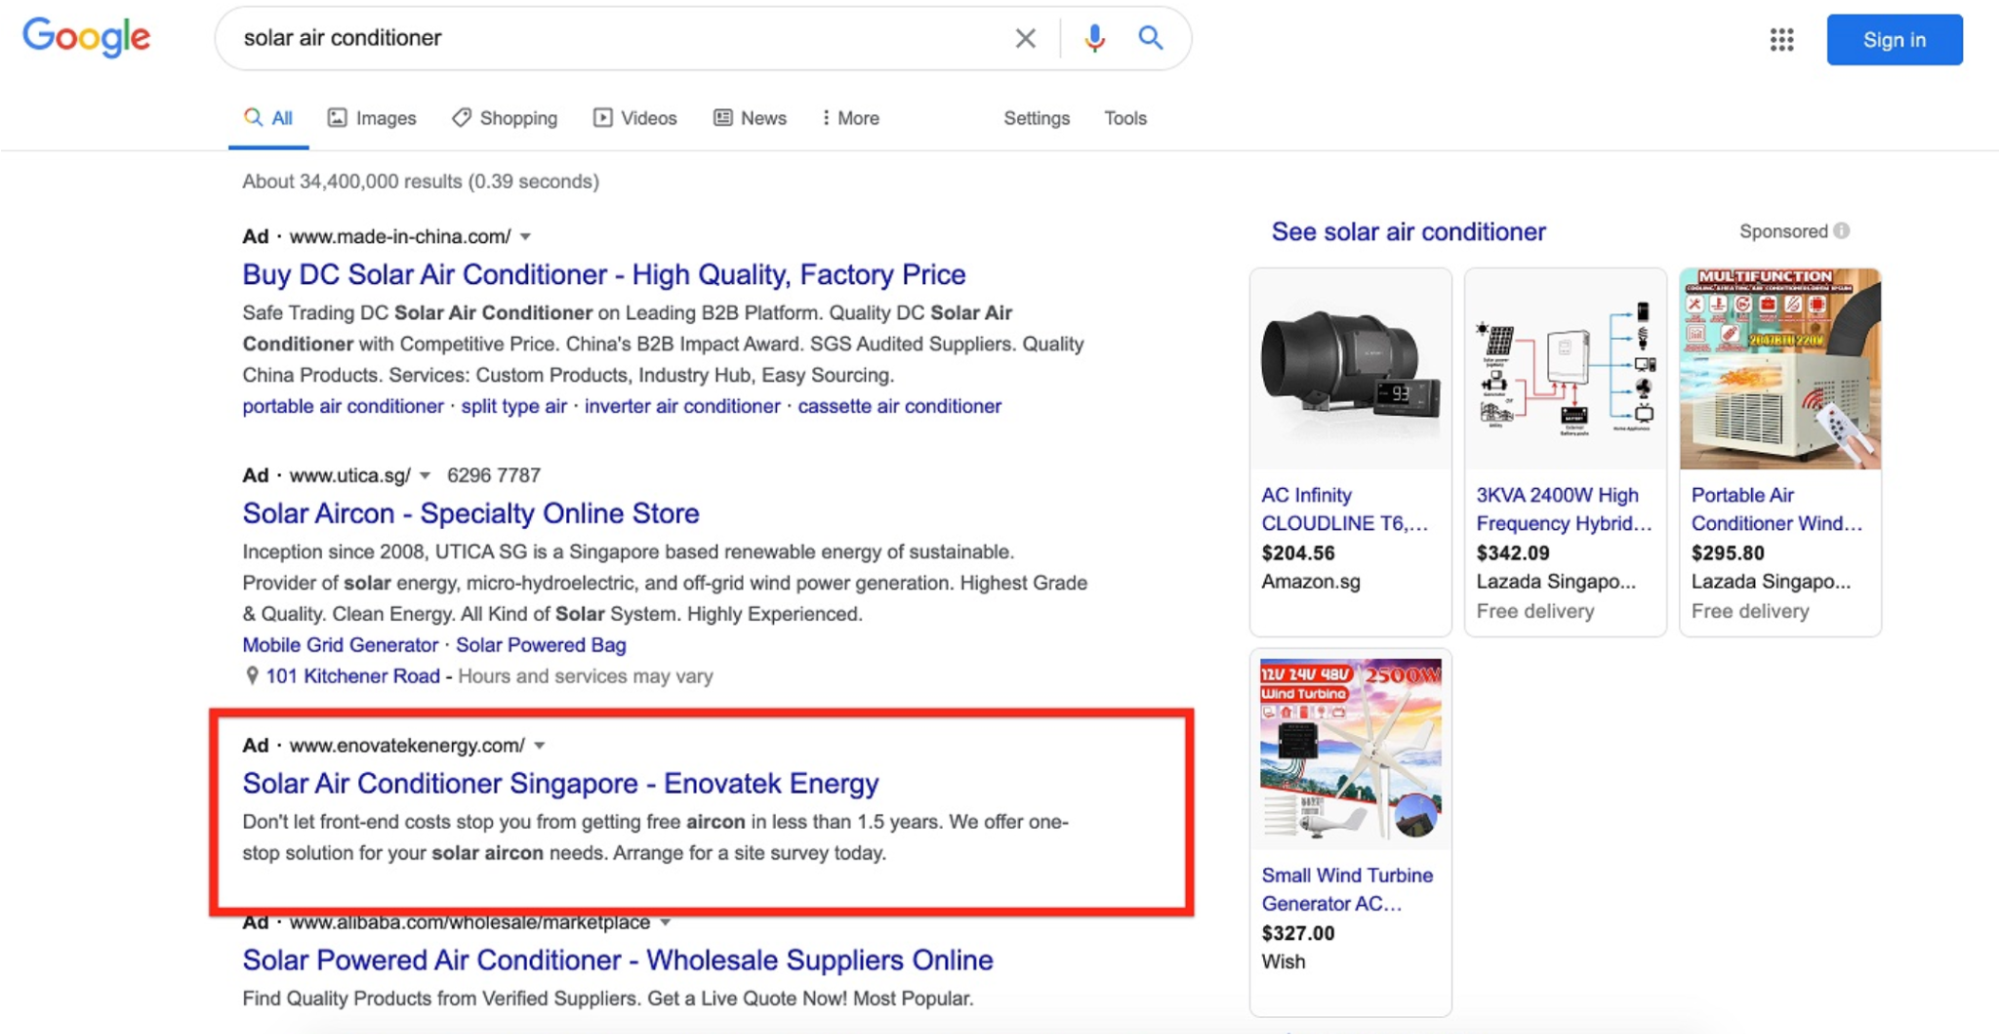Start search with the magnifying glass icon

point(1150,38)
